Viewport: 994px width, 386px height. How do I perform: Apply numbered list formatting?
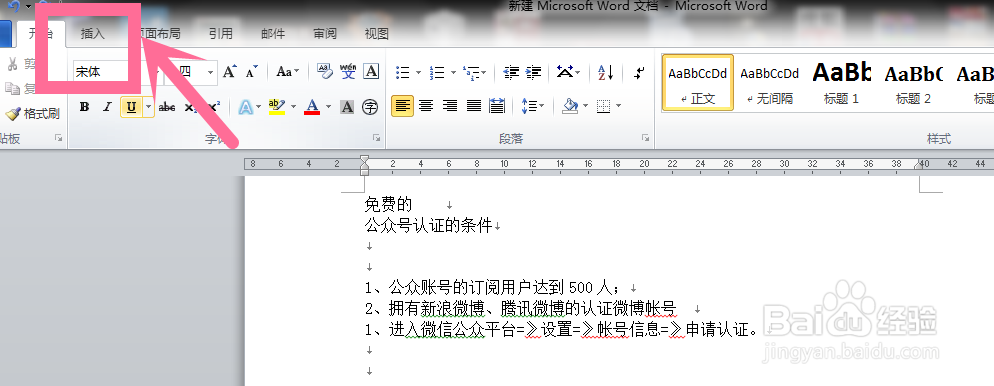click(x=437, y=72)
